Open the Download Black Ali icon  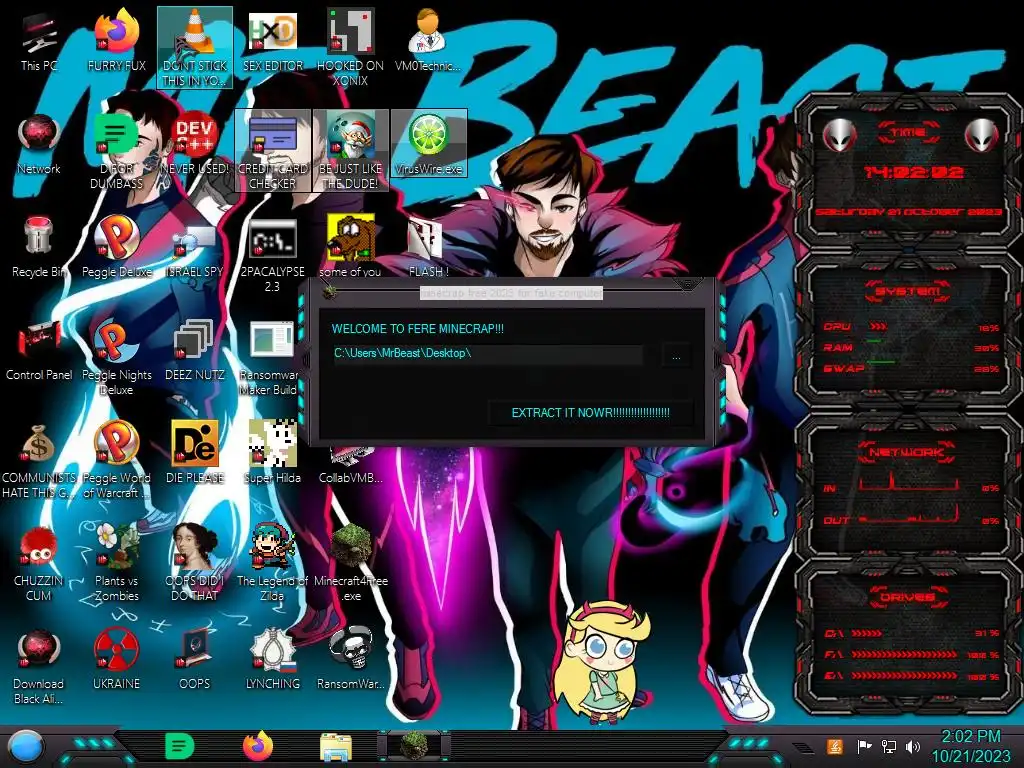coord(39,666)
